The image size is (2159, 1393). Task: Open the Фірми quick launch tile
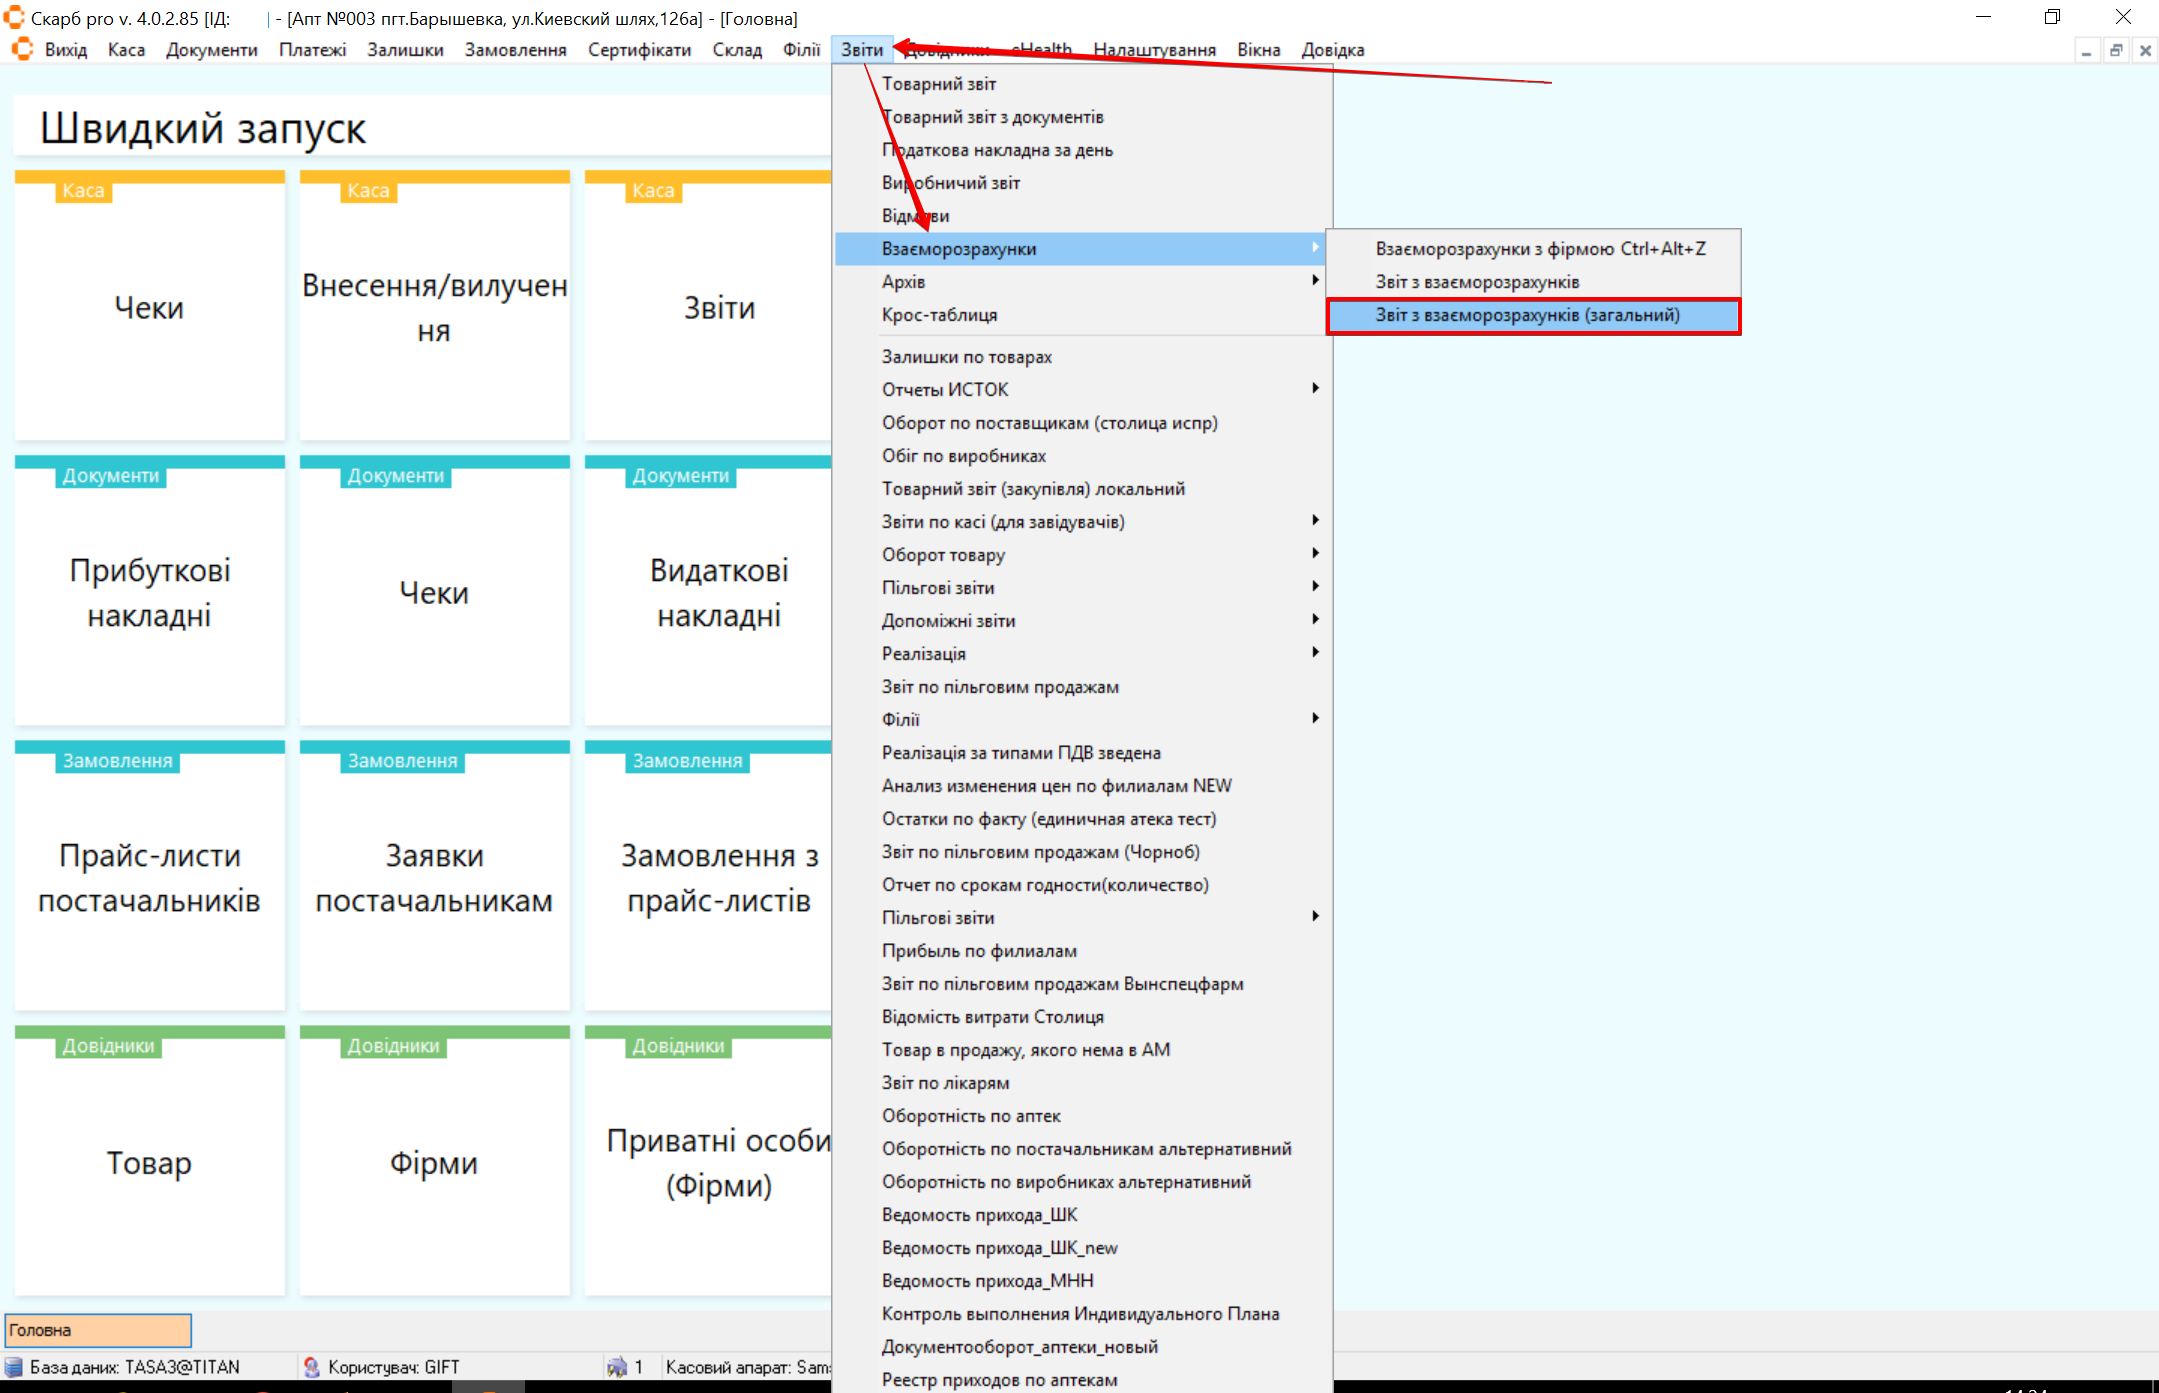(434, 1163)
